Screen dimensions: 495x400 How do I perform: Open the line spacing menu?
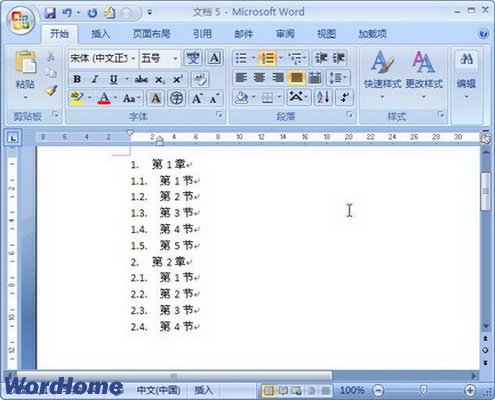pyautogui.click(x=338, y=78)
